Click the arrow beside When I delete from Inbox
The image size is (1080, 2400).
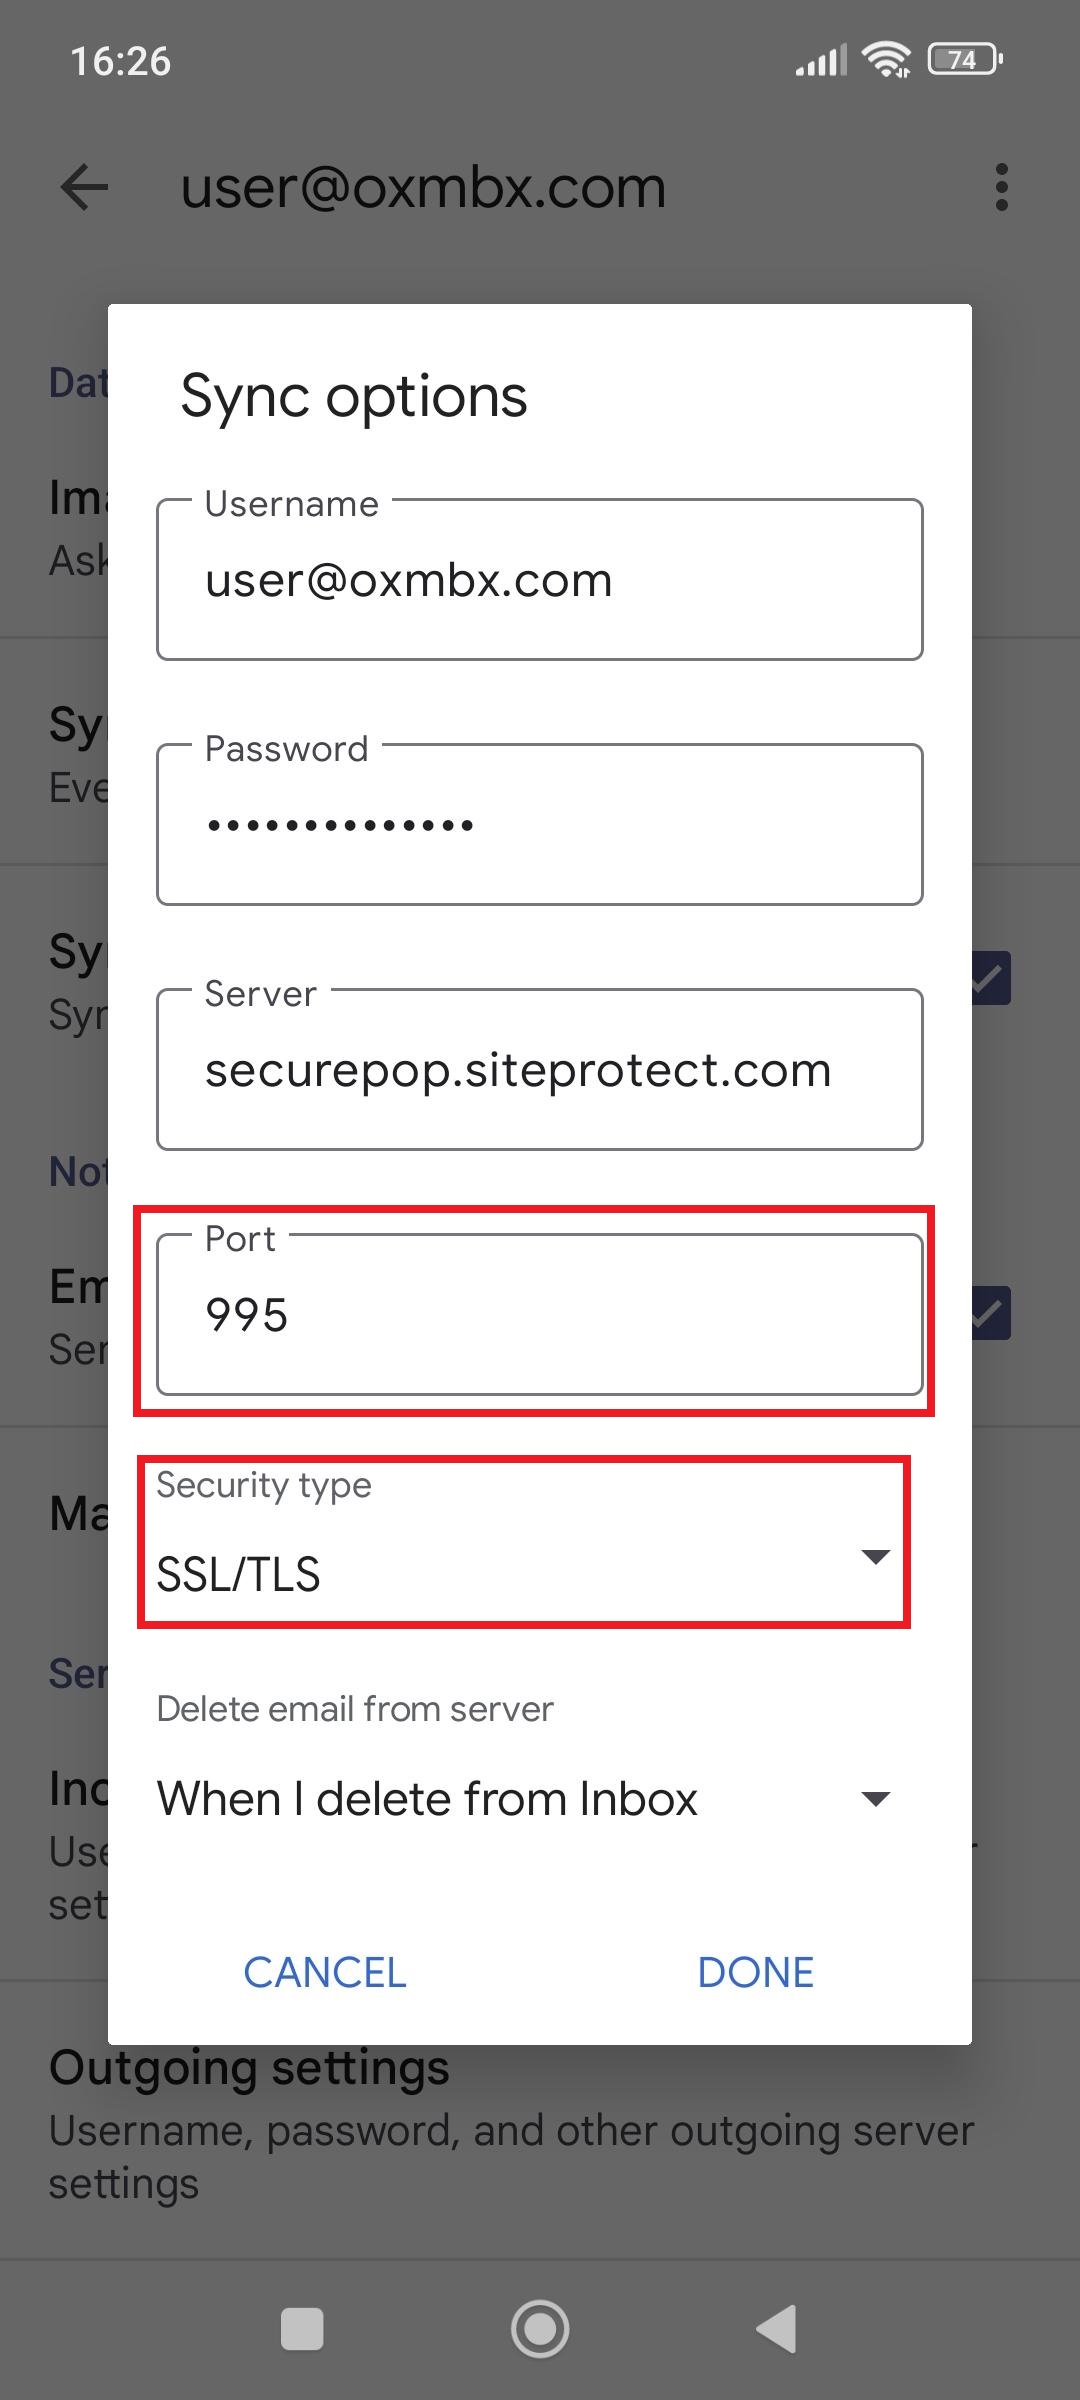(x=875, y=1800)
